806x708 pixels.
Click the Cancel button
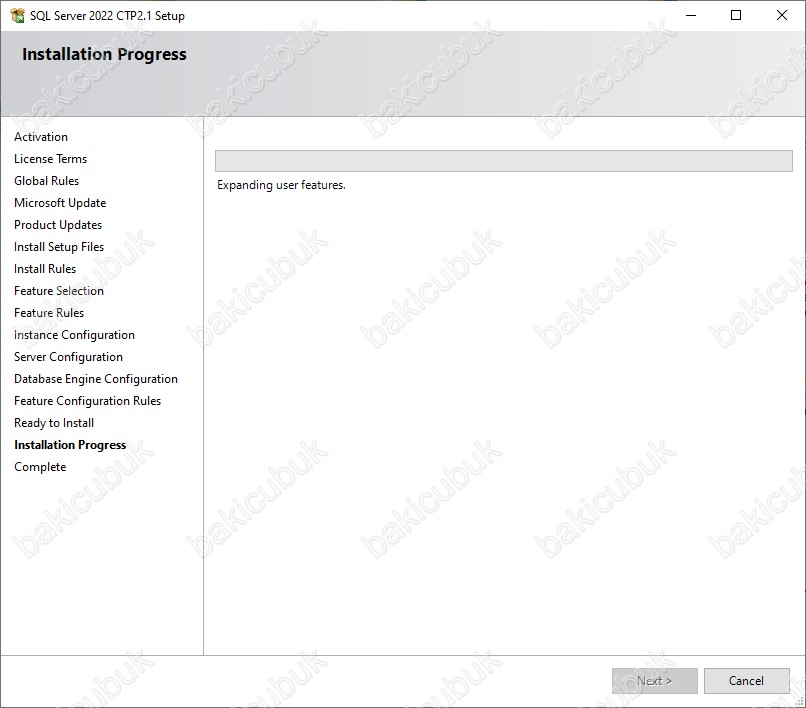pos(746,681)
